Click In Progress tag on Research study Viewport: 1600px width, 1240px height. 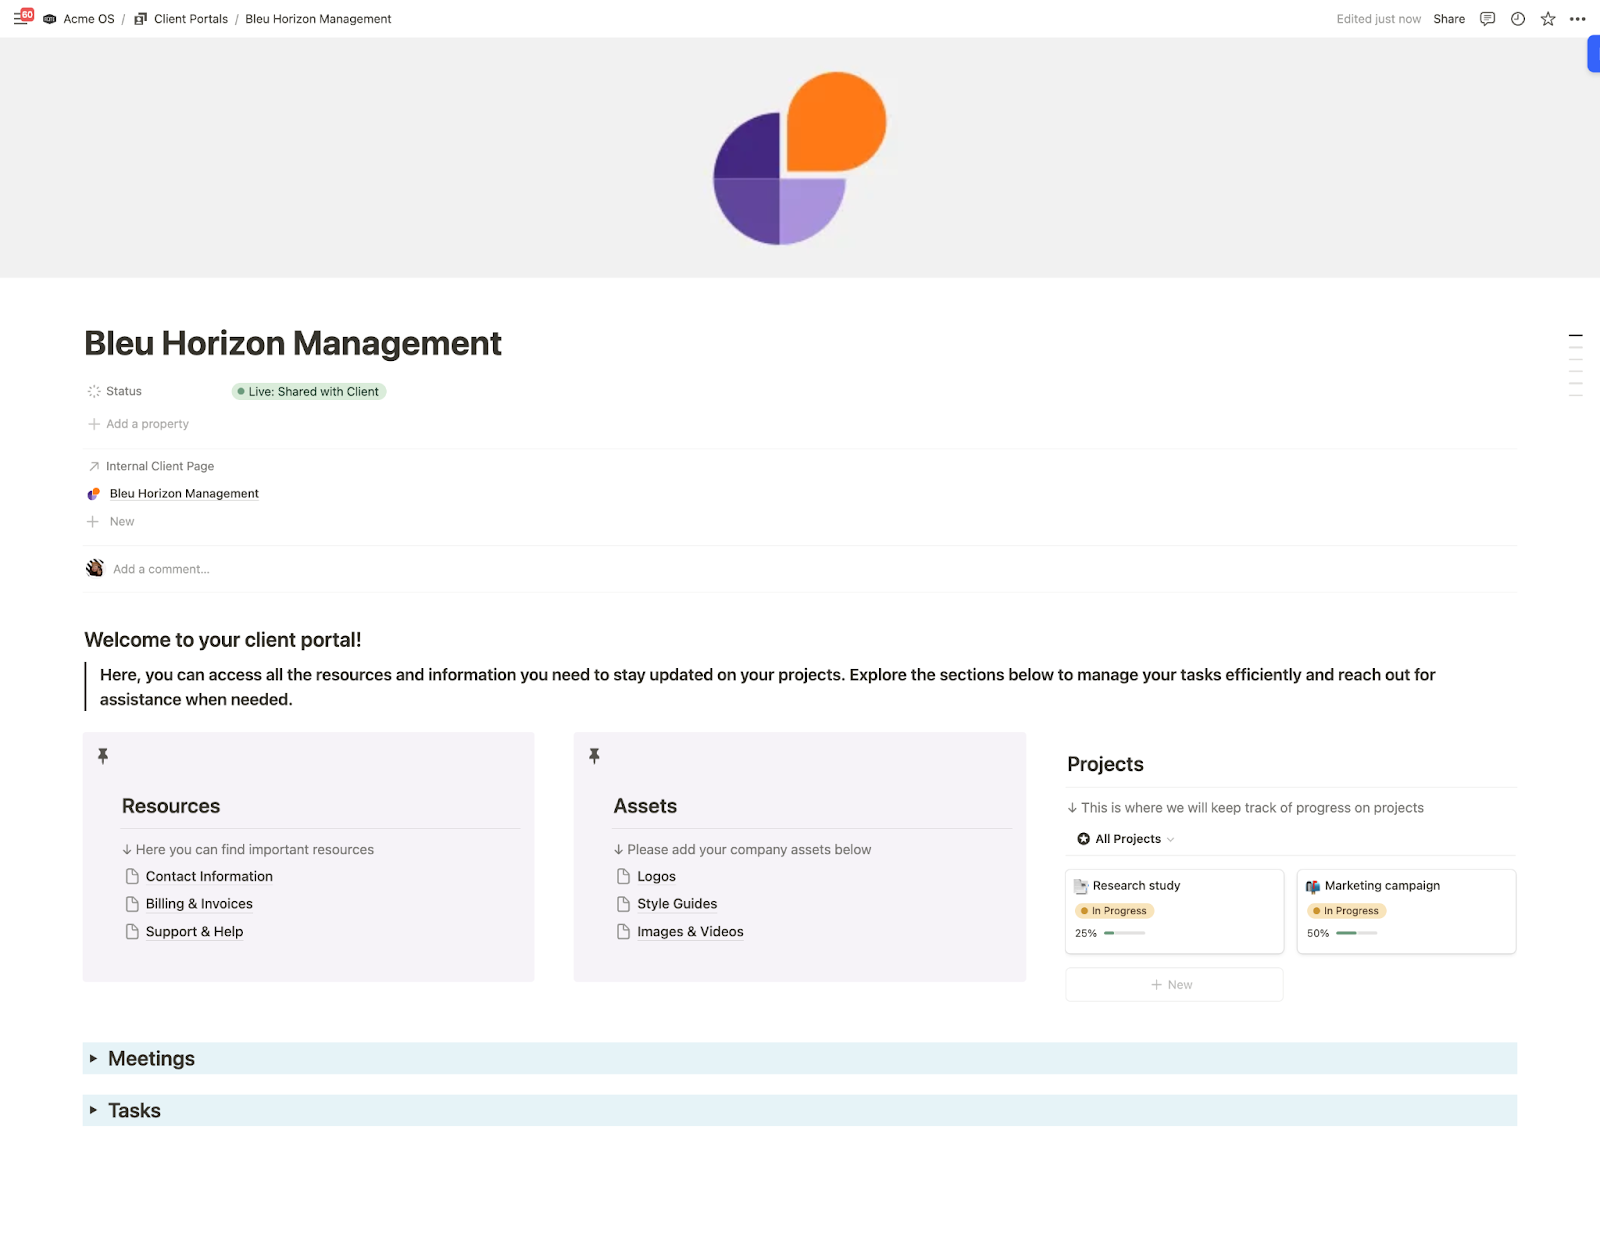(1114, 911)
